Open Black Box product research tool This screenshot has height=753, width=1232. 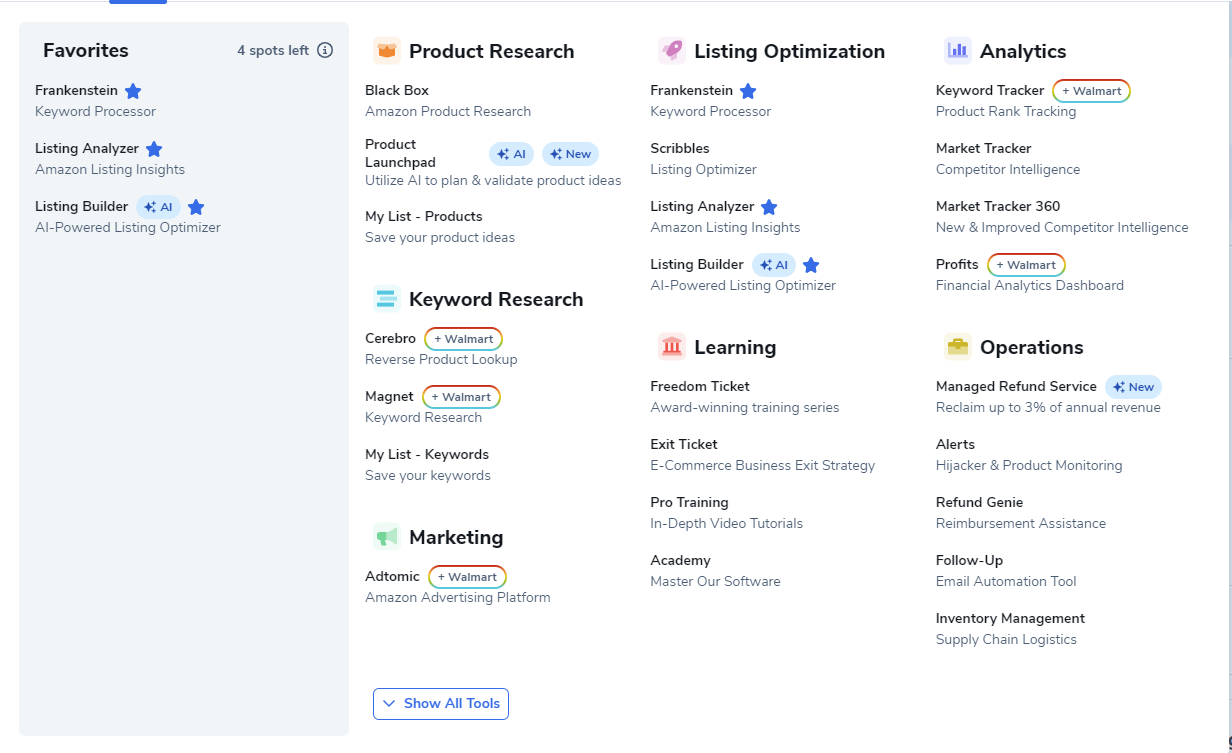tap(397, 90)
